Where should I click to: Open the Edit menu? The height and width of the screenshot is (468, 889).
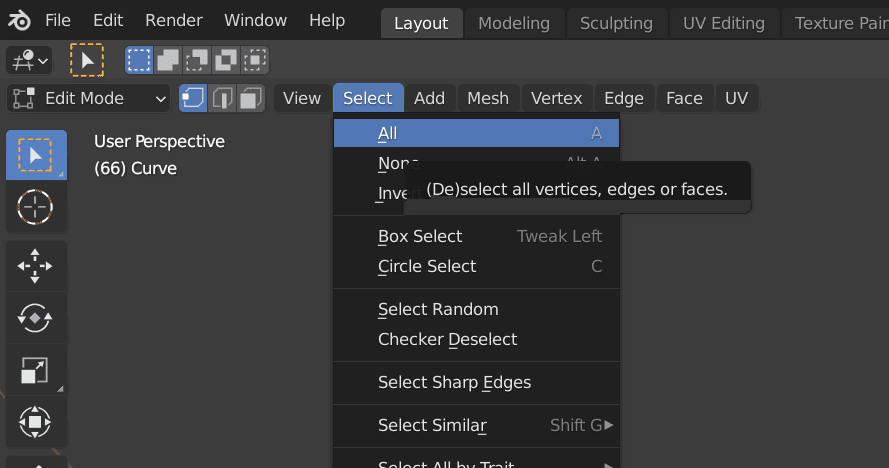[108, 20]
